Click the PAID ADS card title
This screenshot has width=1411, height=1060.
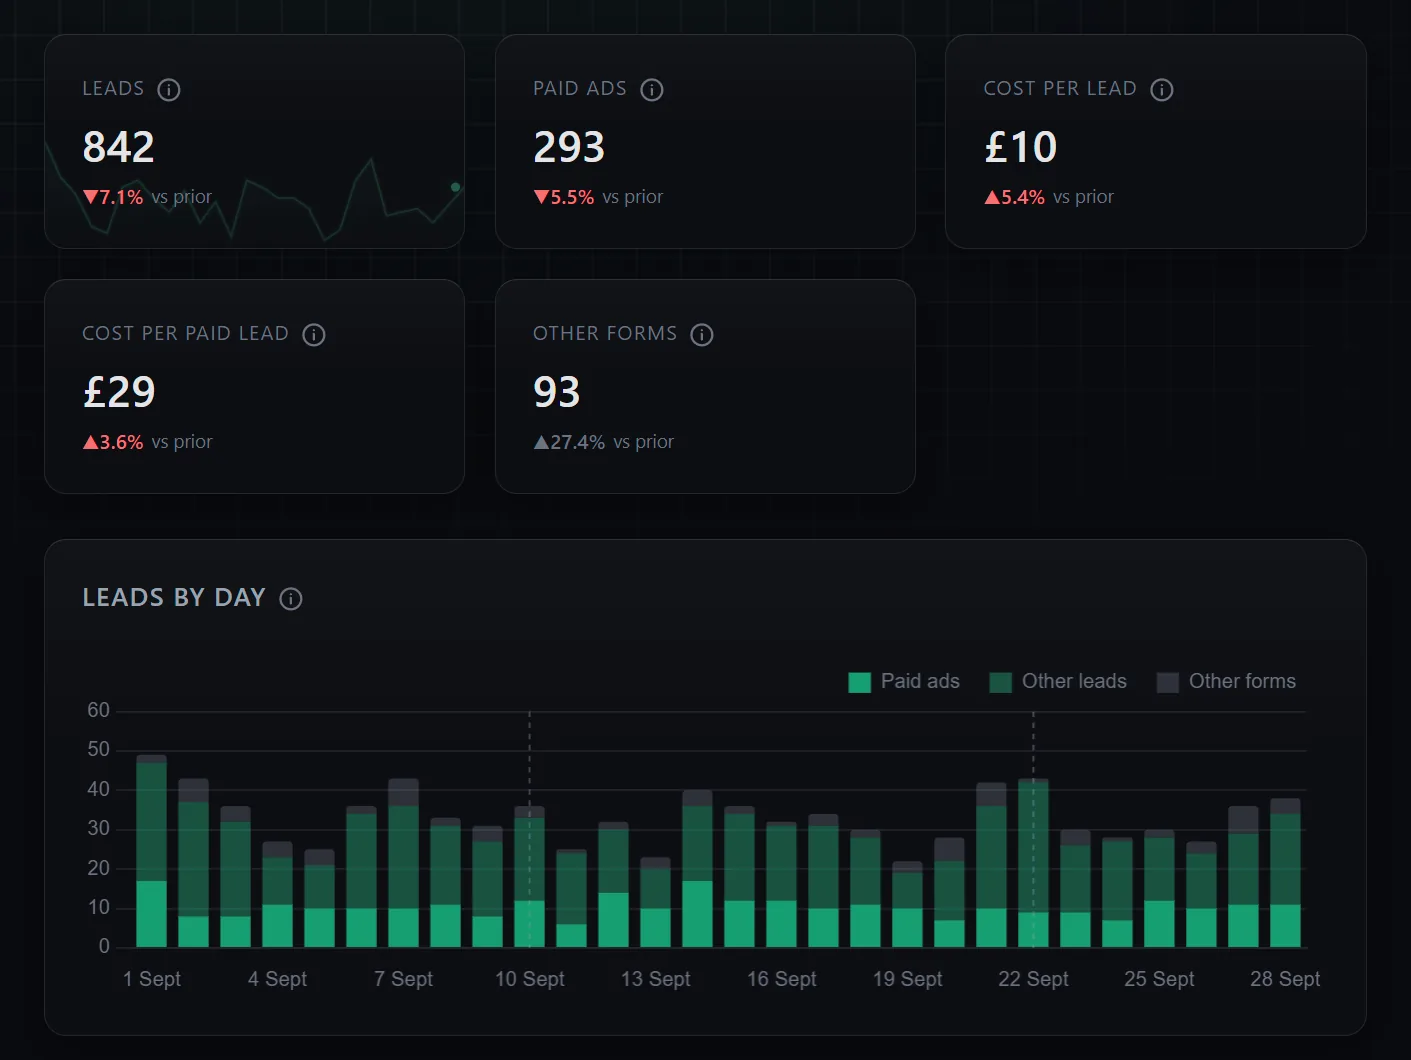coord(580,89)
